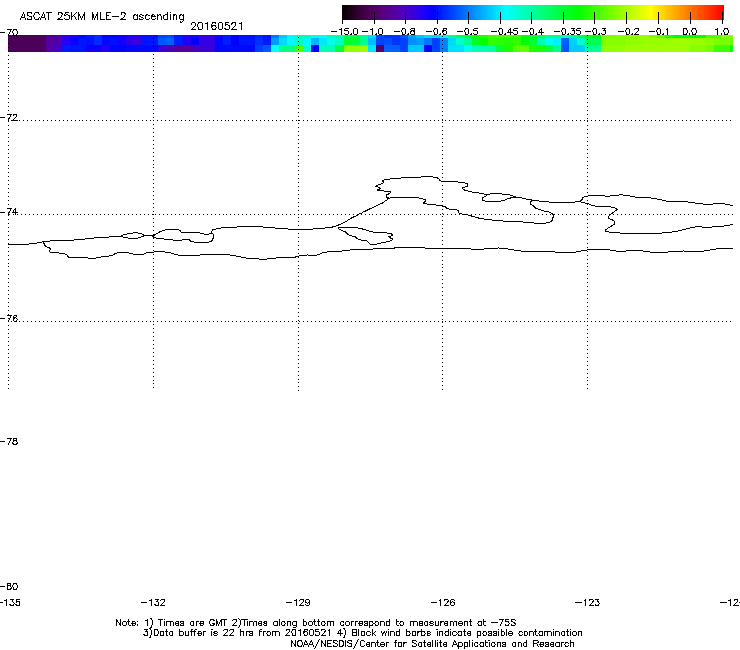Click the -0.6 color scale label
Image resolution: width=740 pixels, height=650 pixels.
pos(437,32)
